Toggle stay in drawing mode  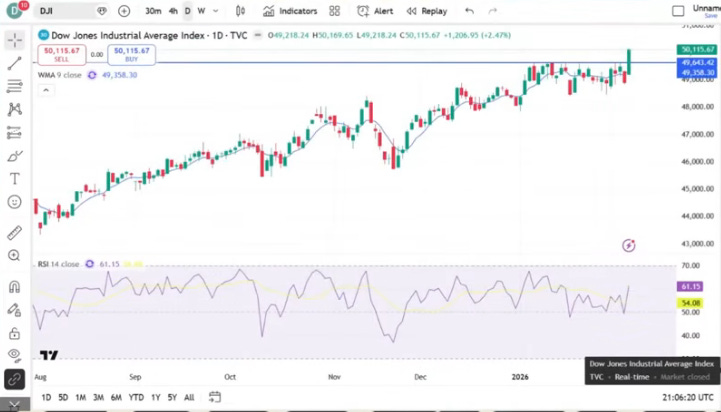(x=14, y=310)
